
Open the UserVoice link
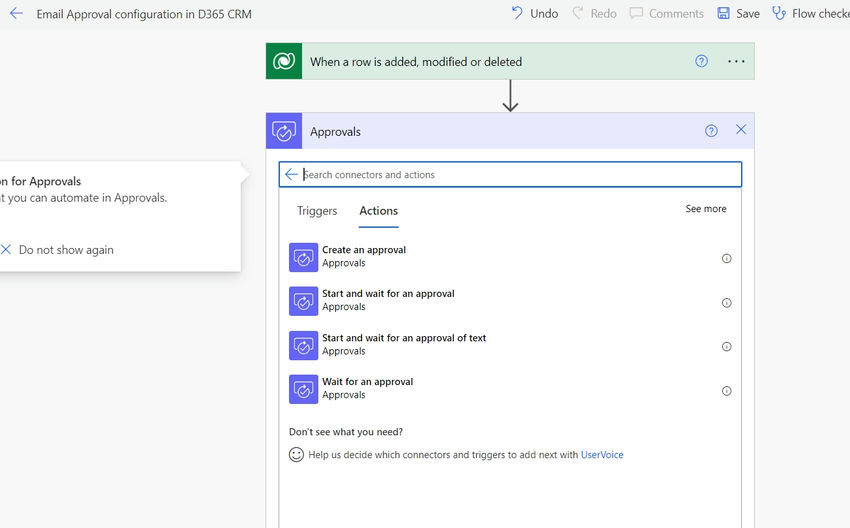pos(602,455)
